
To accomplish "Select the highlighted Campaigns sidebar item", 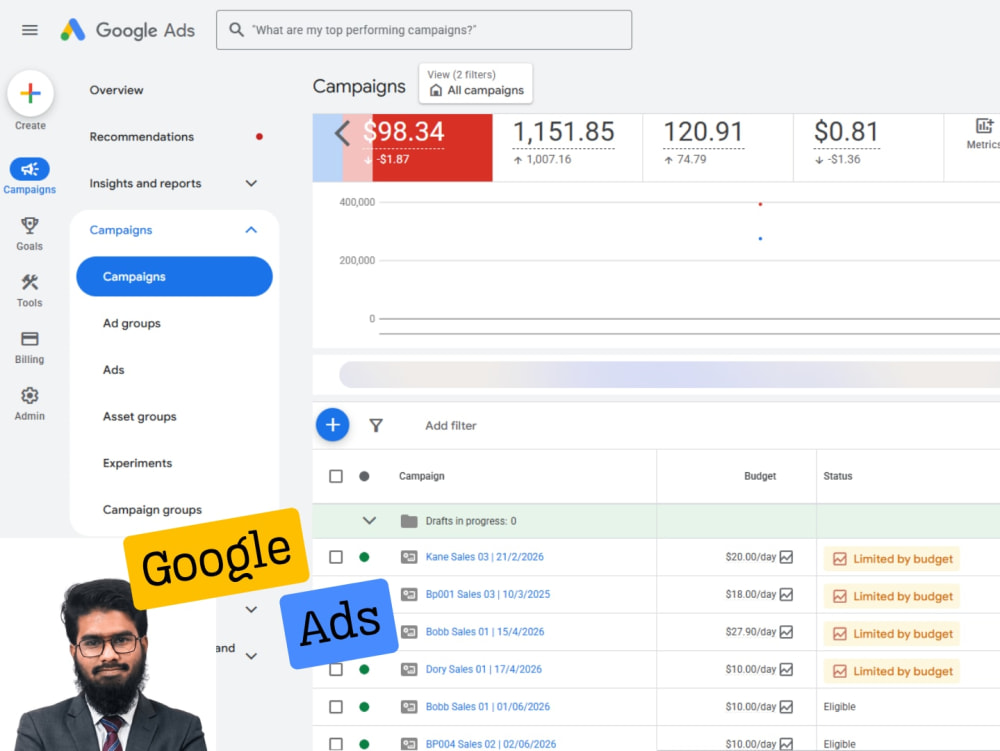I will click(174, 276).
